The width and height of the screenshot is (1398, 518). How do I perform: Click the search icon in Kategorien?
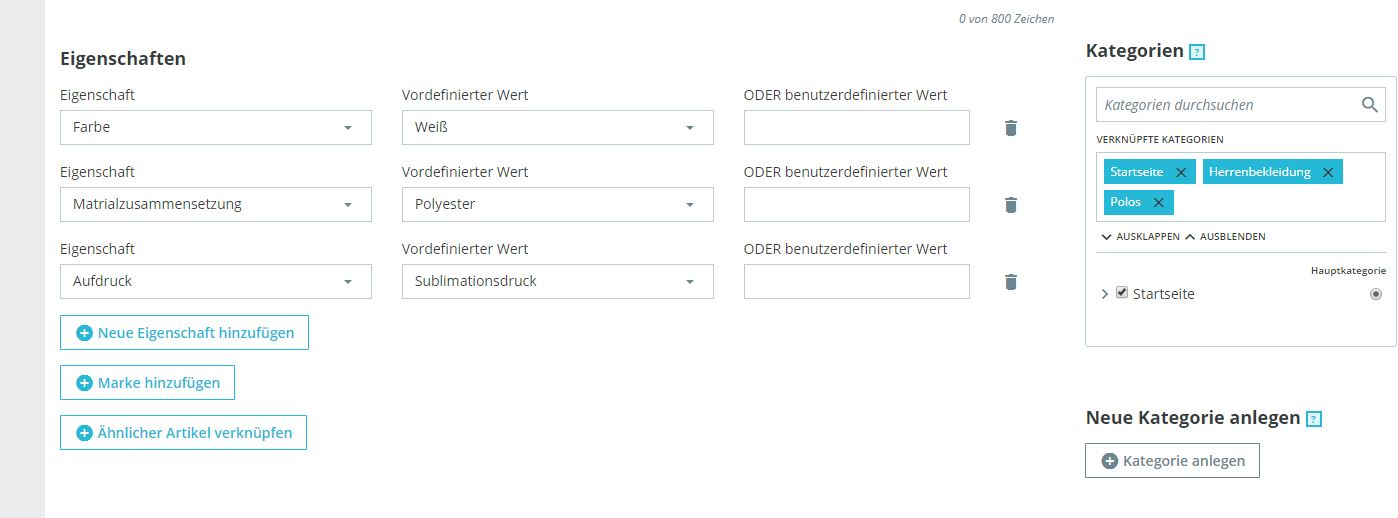(1369, 105)
